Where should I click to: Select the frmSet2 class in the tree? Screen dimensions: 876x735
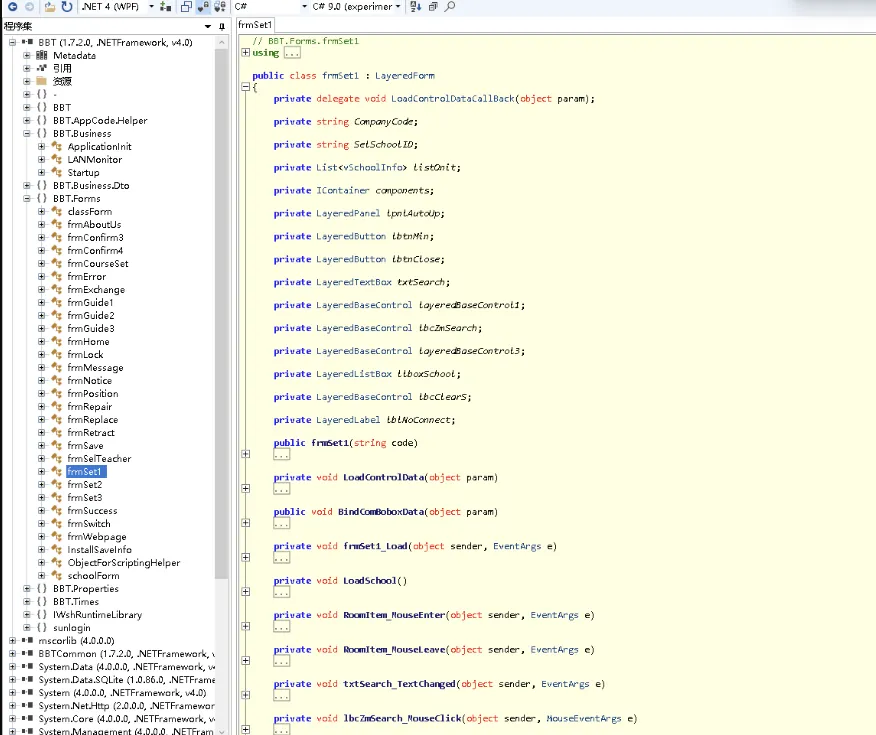click(x=85, y=484)
